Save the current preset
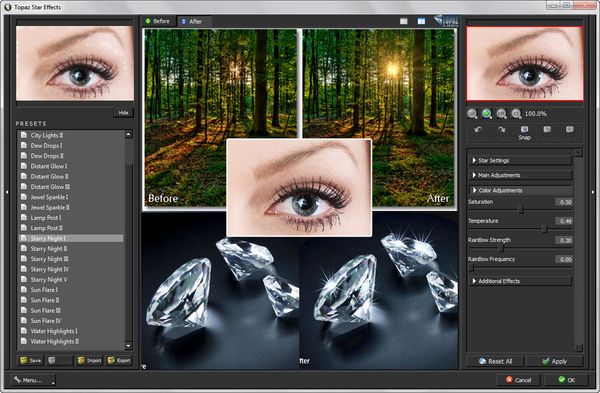600x393 pixels. [x=31, y=360]
